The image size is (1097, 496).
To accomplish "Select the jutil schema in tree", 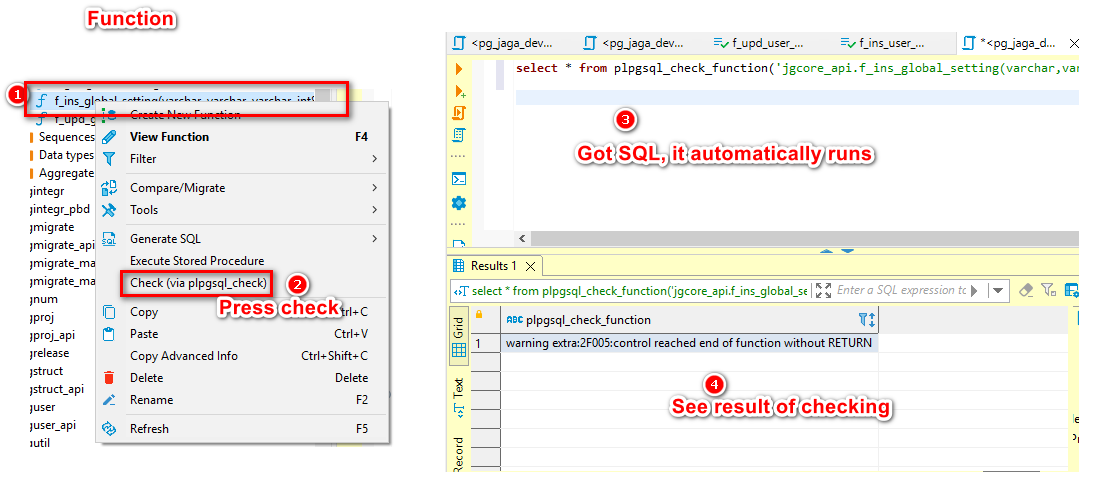I will click(41, 443).
